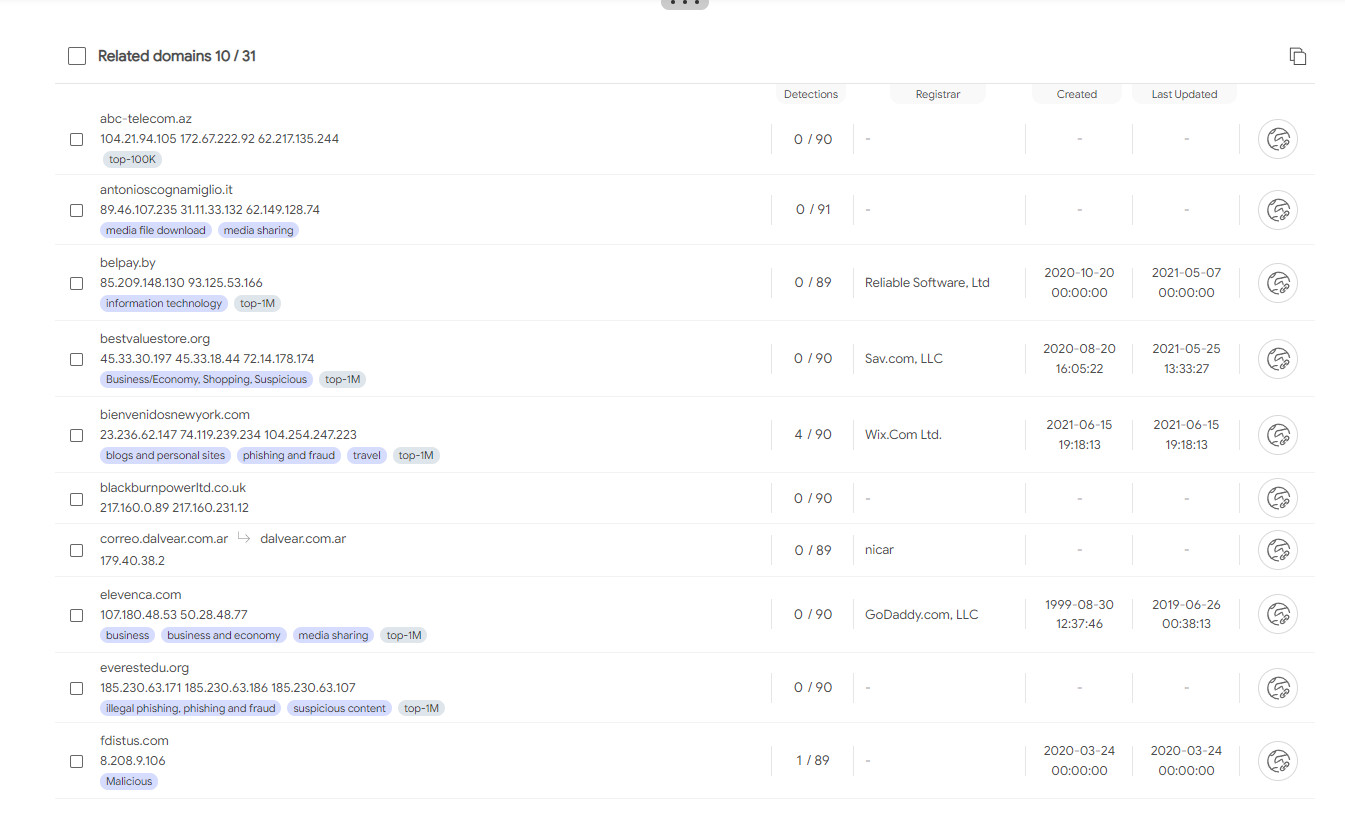Viewport: 1345px width, 818px height.
Task: Click the three-dots handle at top
Action: point(685,3)
